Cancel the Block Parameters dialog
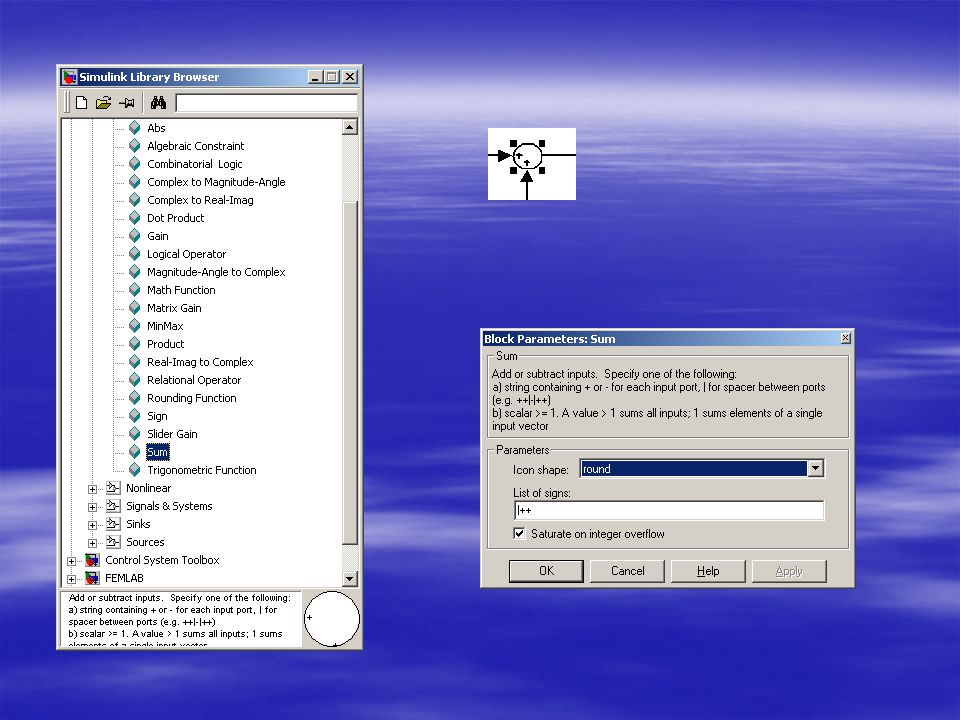Screen dimensions: 960x720 pos(628,571)
